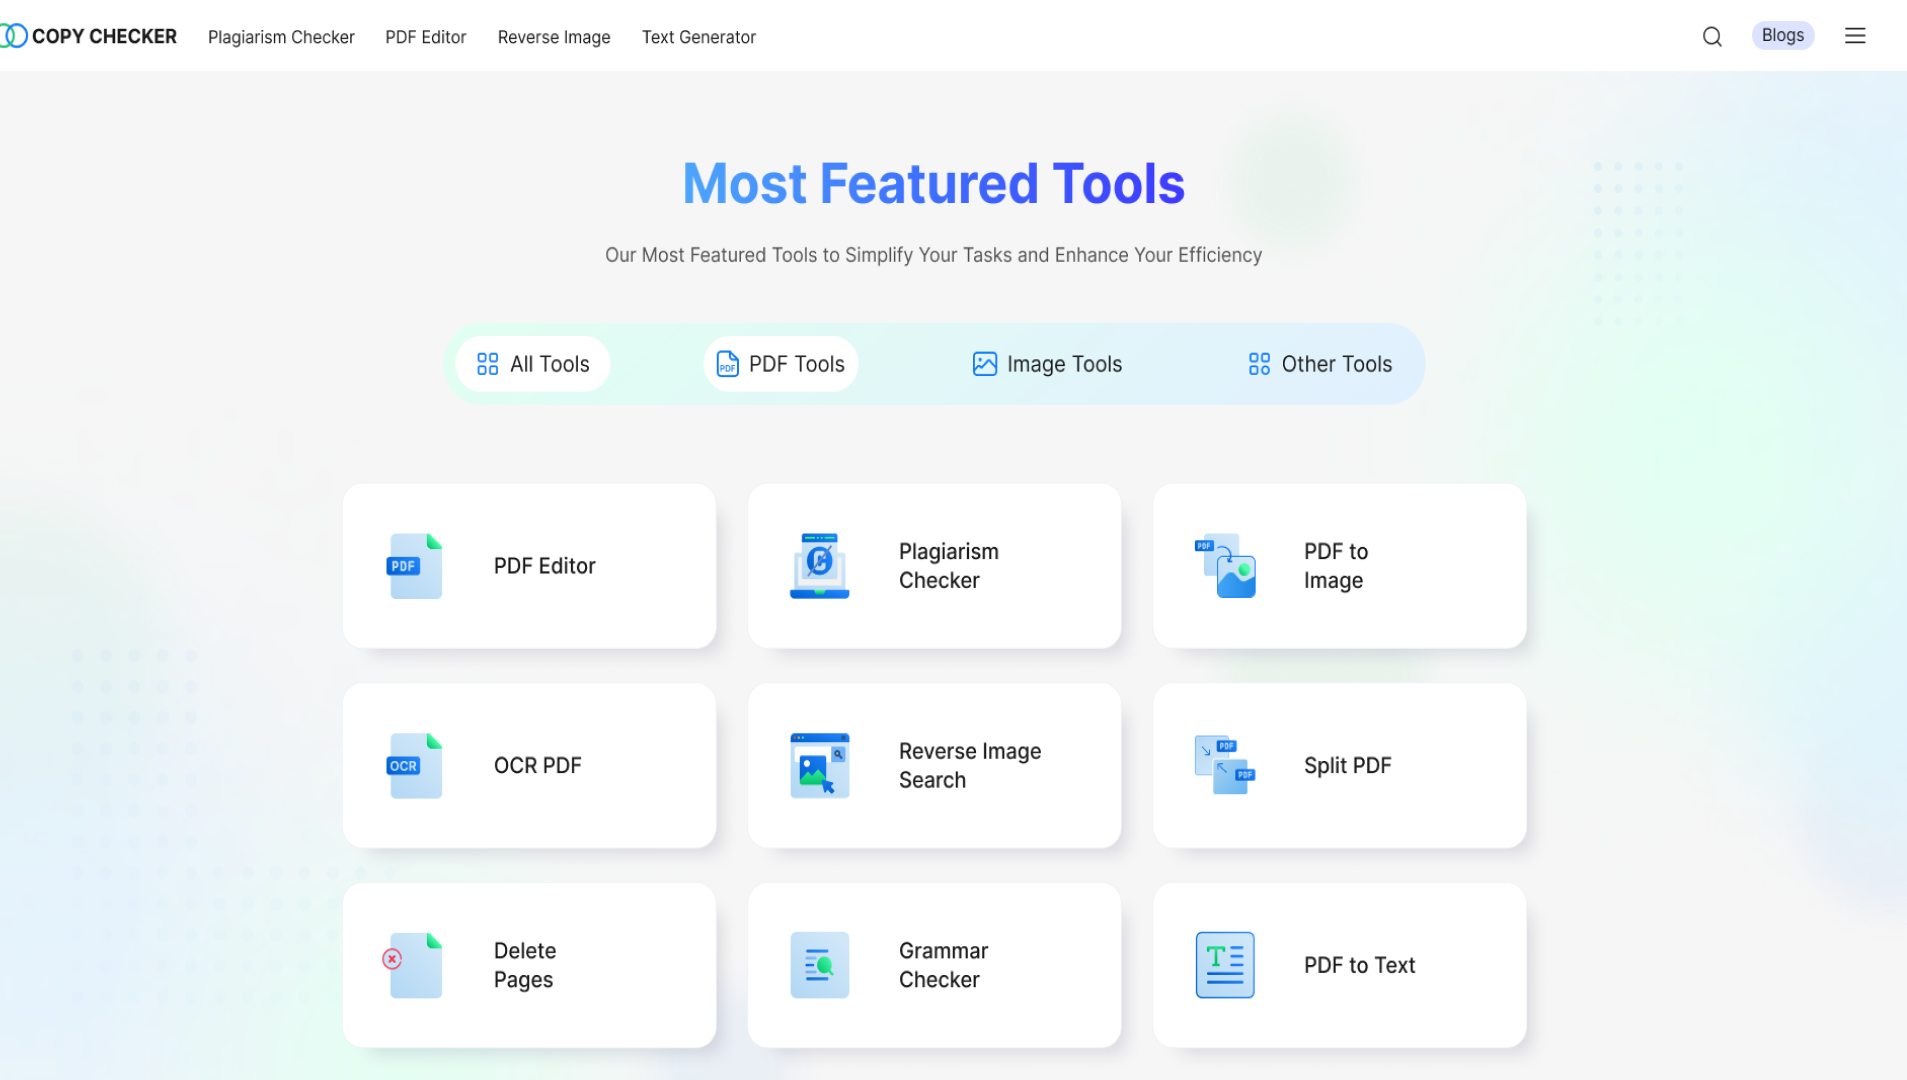This screenshot has height=1080, width=1907.
Task: Open the hamburger menu
Action: [x=1855, y=36]
